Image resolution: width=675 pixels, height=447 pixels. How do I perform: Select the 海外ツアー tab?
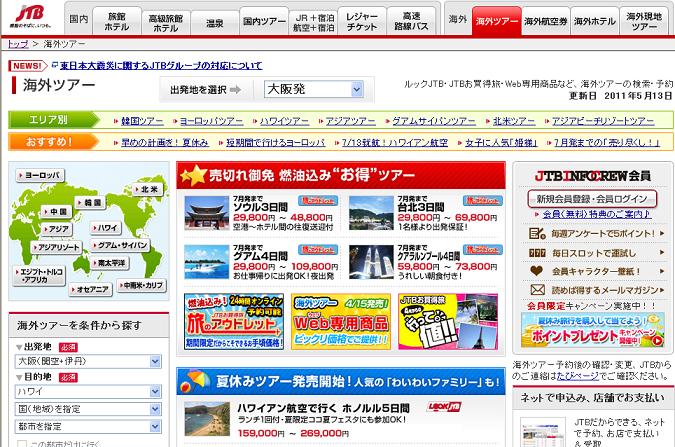(496, 21)
